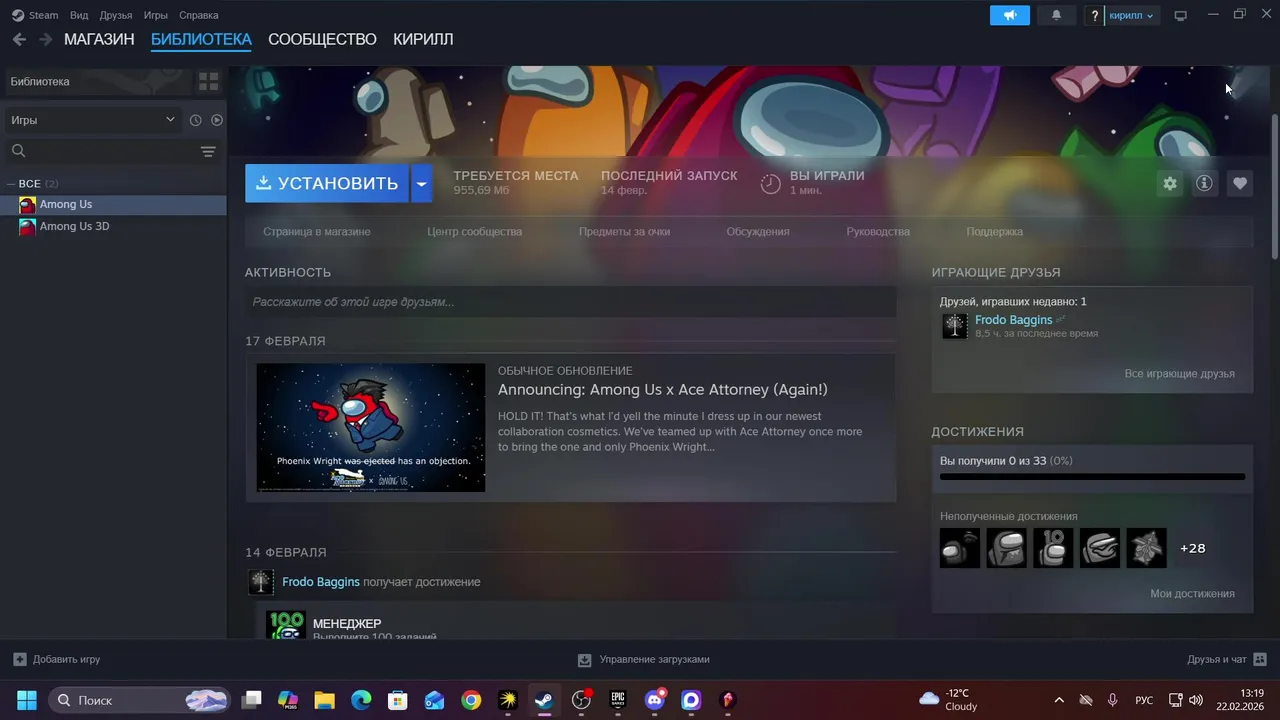Open Microsoft Store from the taskbar

click(x=398, y=700)
